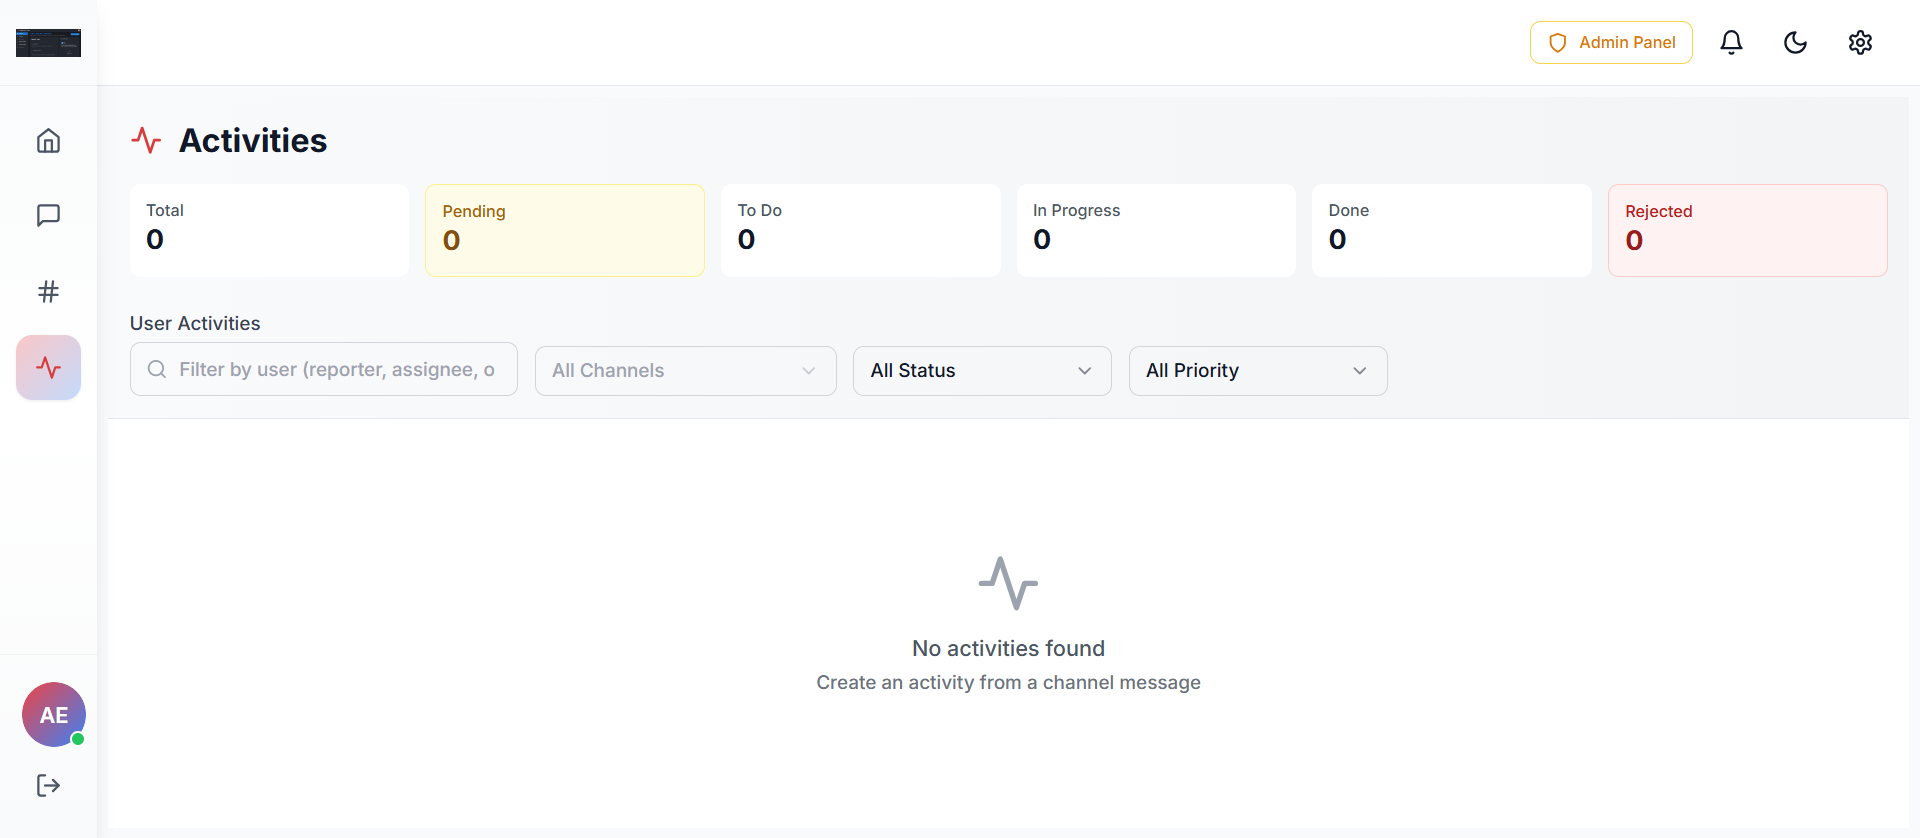Open the Messages chat icon in sidebar
This screenshot has height=838, width=1920.
[48, 216]
